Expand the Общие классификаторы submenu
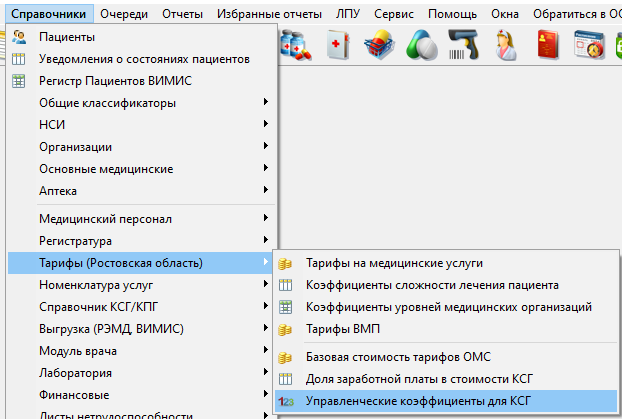The height and width of the screenshot is (419, 622). click(107, 103)
